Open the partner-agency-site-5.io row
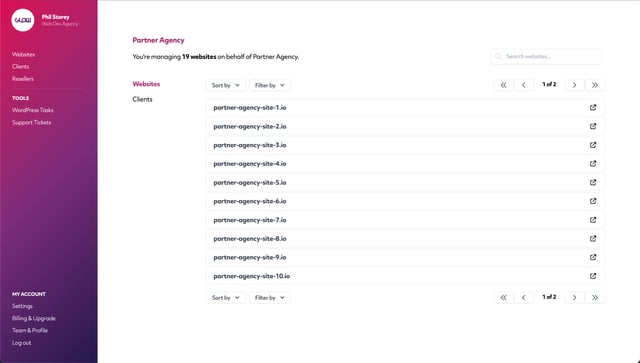The height and width of the screenshot is (363, 640). [x=405, y=183]
